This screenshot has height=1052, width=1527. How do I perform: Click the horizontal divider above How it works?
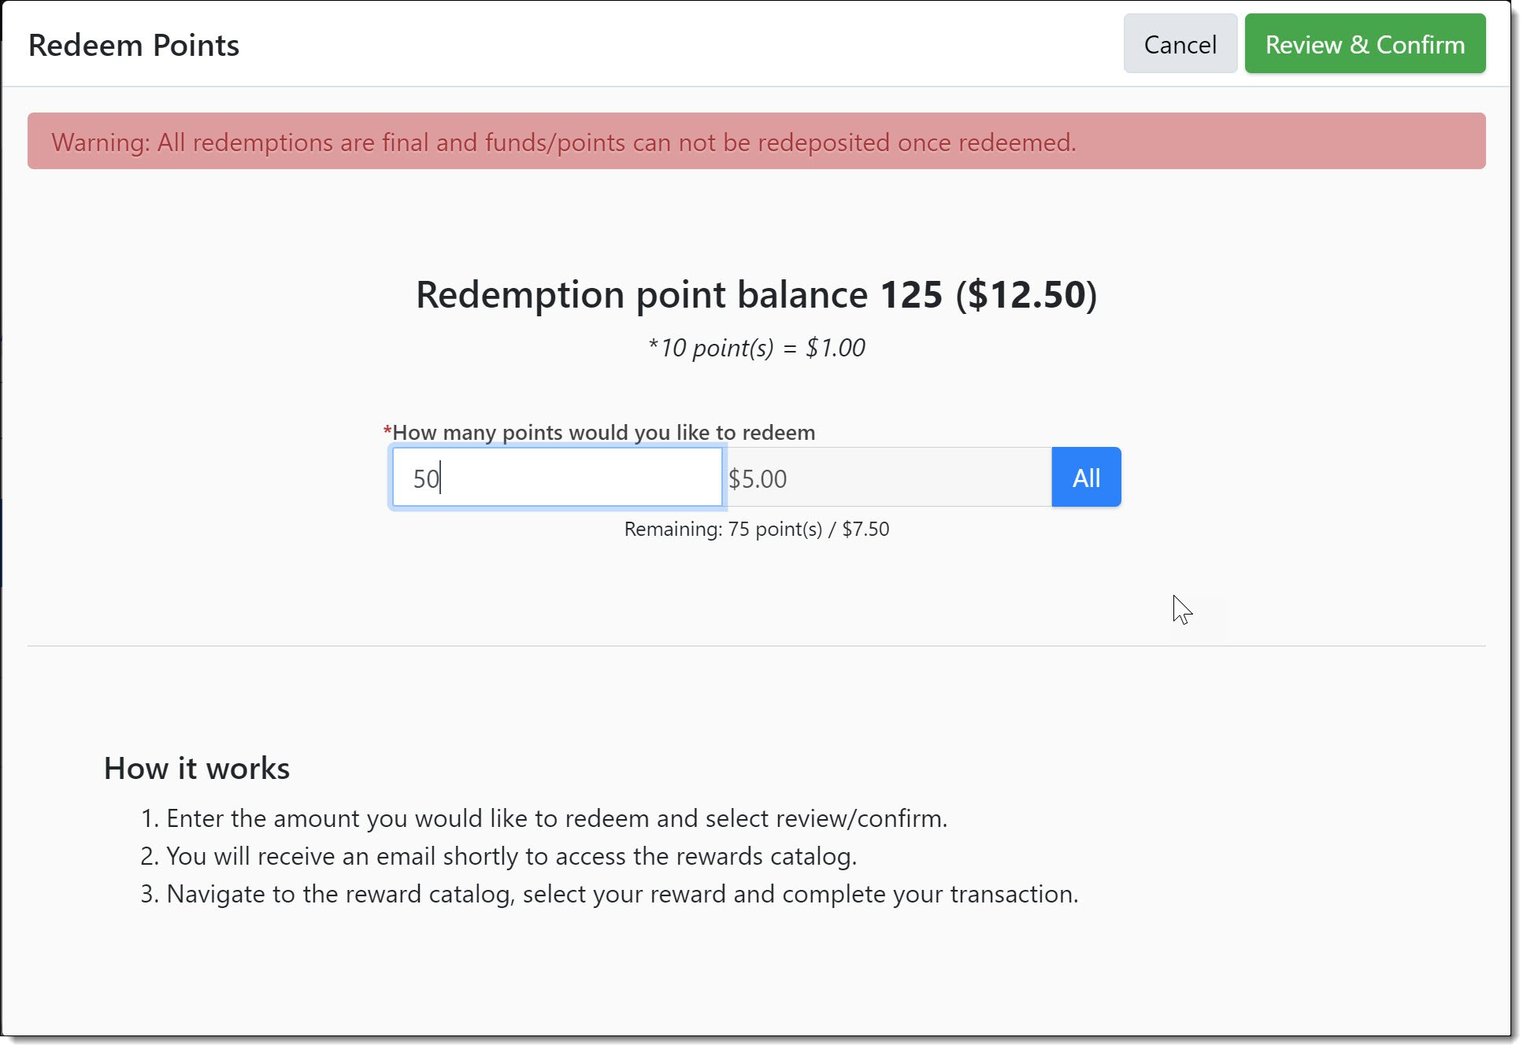(x=755, y=646)
